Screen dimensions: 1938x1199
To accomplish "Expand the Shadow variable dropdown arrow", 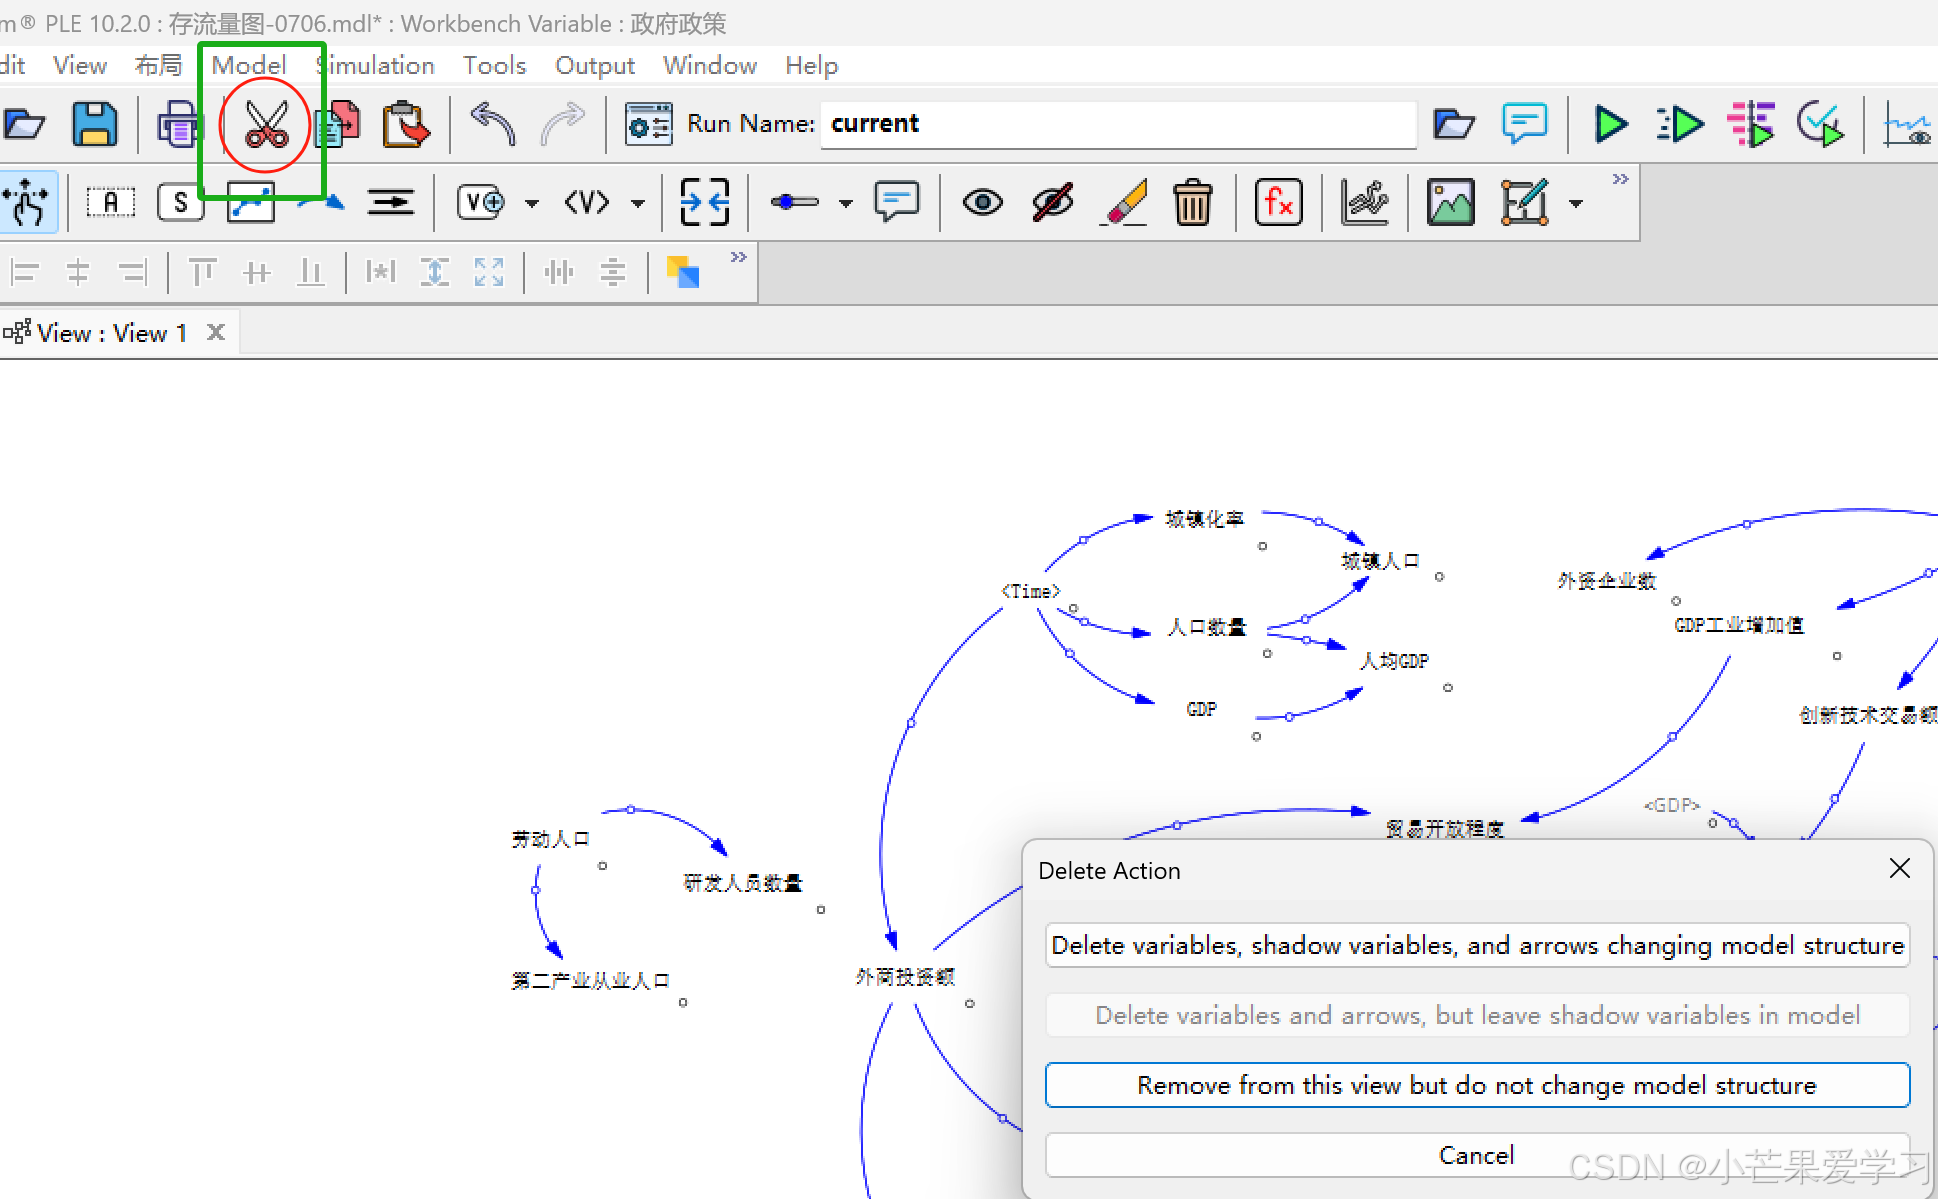I will click(x=638, y=204).
